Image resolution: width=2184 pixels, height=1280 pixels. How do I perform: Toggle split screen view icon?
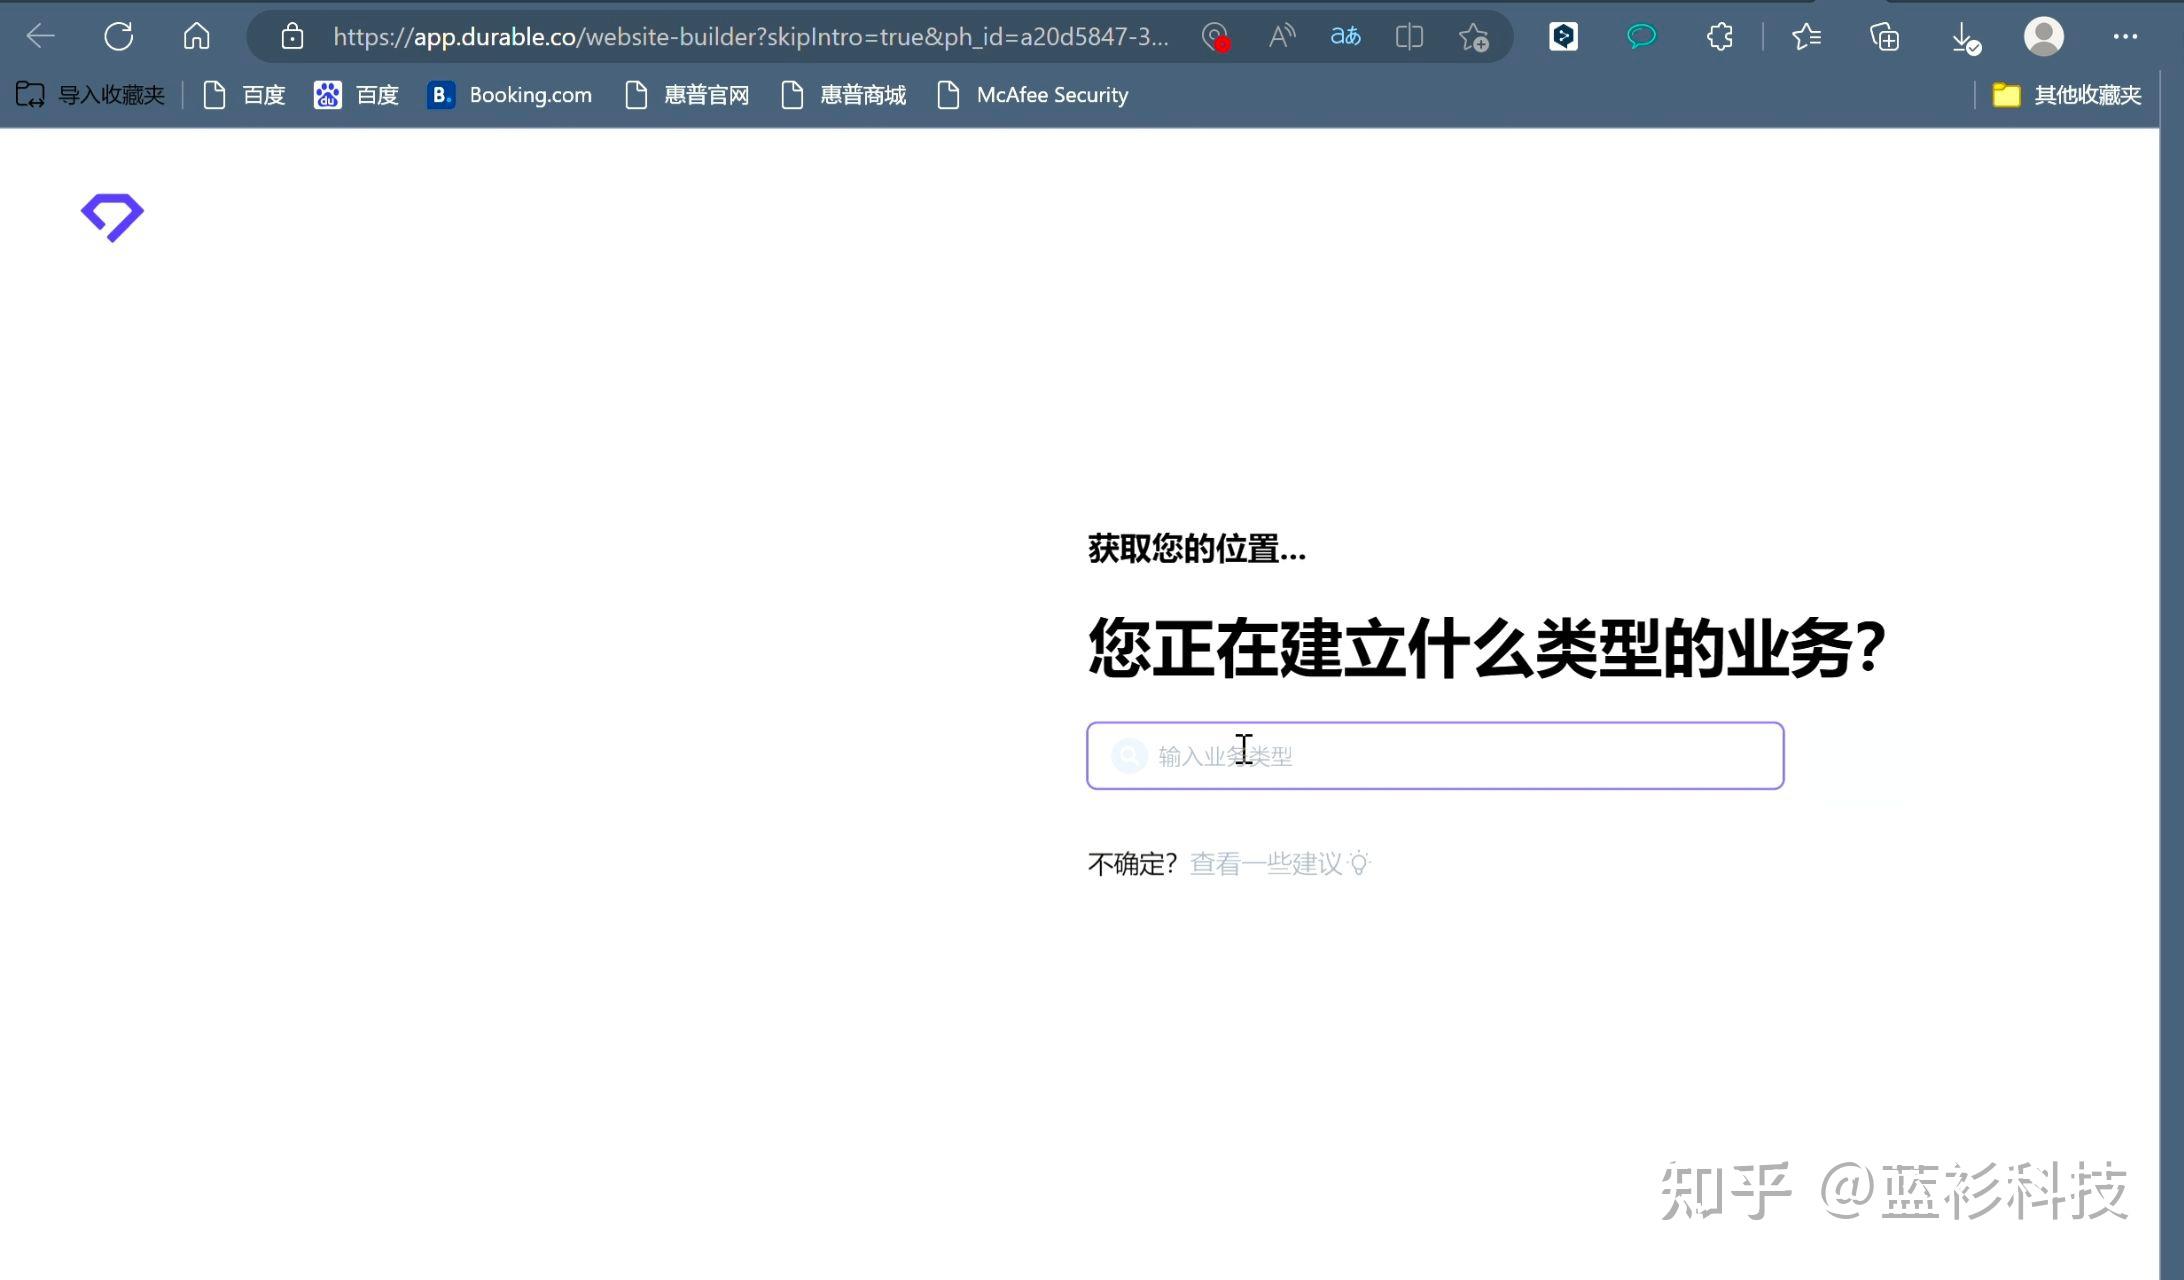coord(1409,37)
